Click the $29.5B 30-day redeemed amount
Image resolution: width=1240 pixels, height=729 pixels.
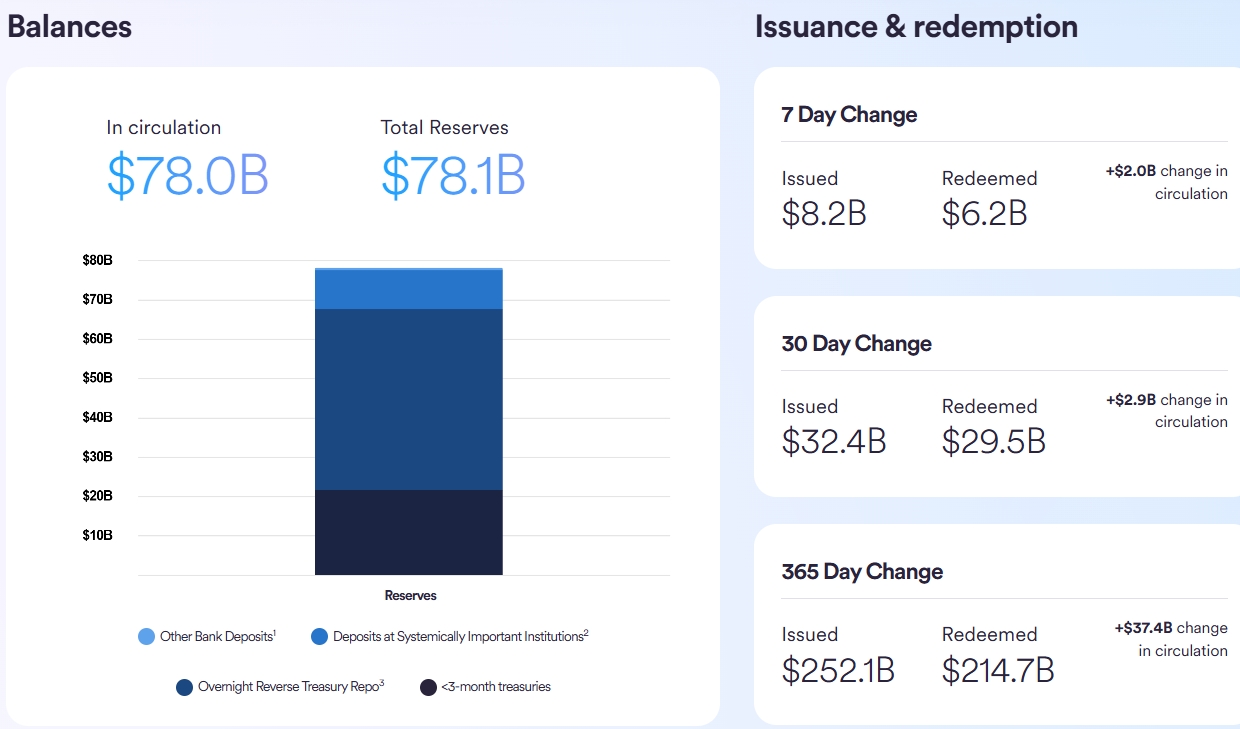tap(993, 441)
